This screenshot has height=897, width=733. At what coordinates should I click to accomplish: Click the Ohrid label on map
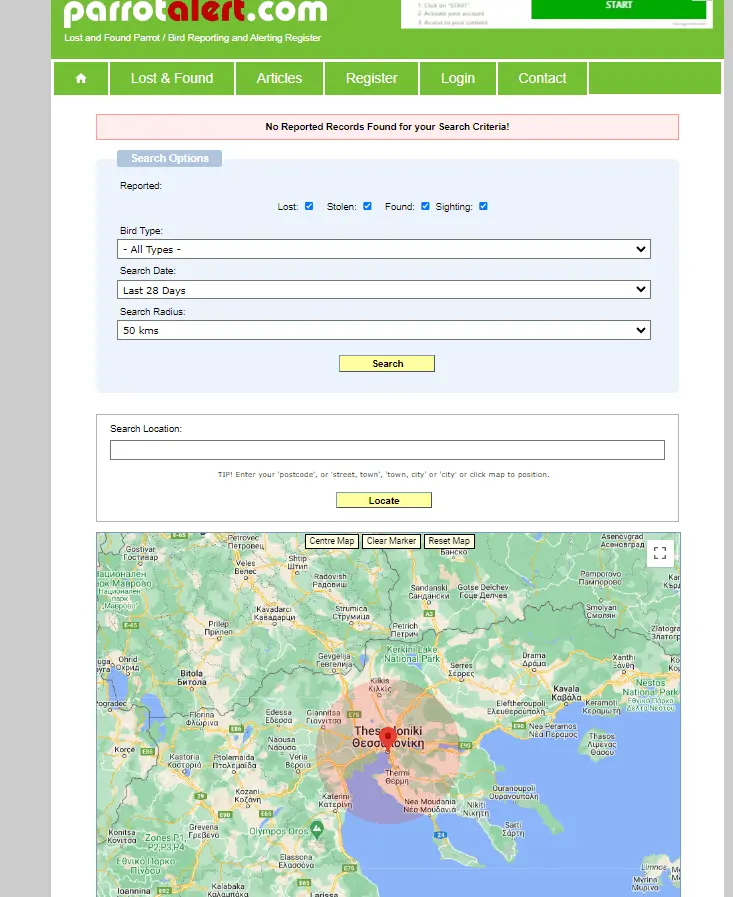(128, 664)
